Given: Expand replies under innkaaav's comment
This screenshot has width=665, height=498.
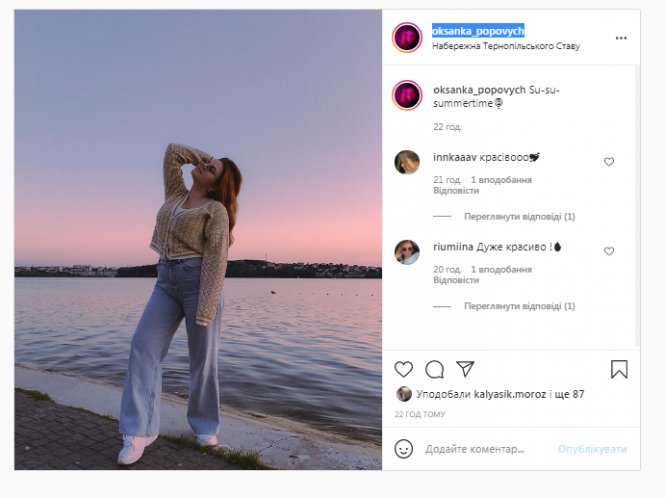Looking at the screenshot, I should [x=519, y=216].
